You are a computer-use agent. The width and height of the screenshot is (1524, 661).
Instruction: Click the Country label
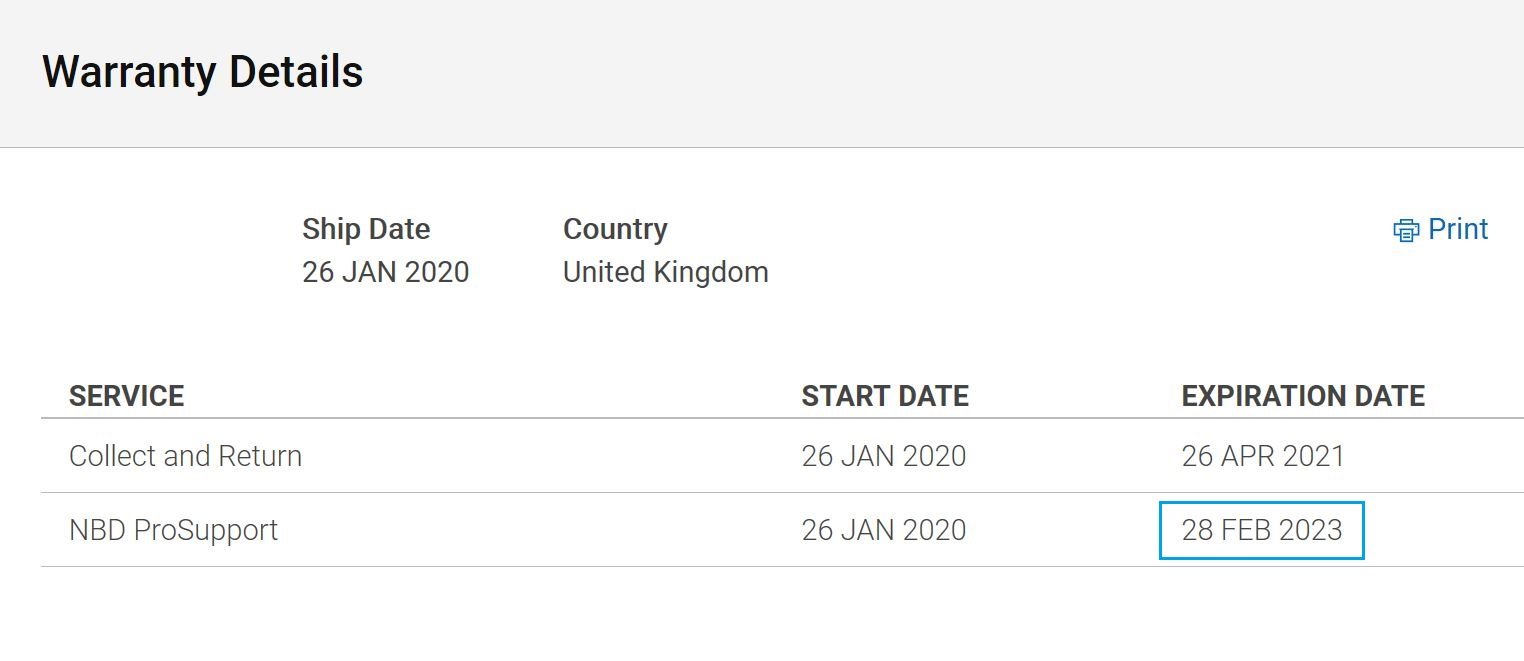click(x=615, y=229)
